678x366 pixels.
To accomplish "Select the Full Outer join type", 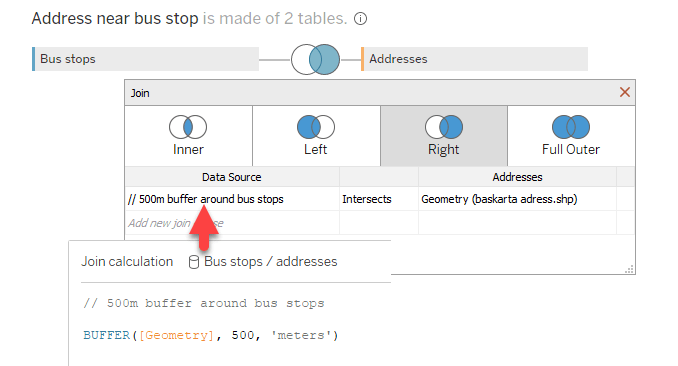I will (x=571, y=136).
